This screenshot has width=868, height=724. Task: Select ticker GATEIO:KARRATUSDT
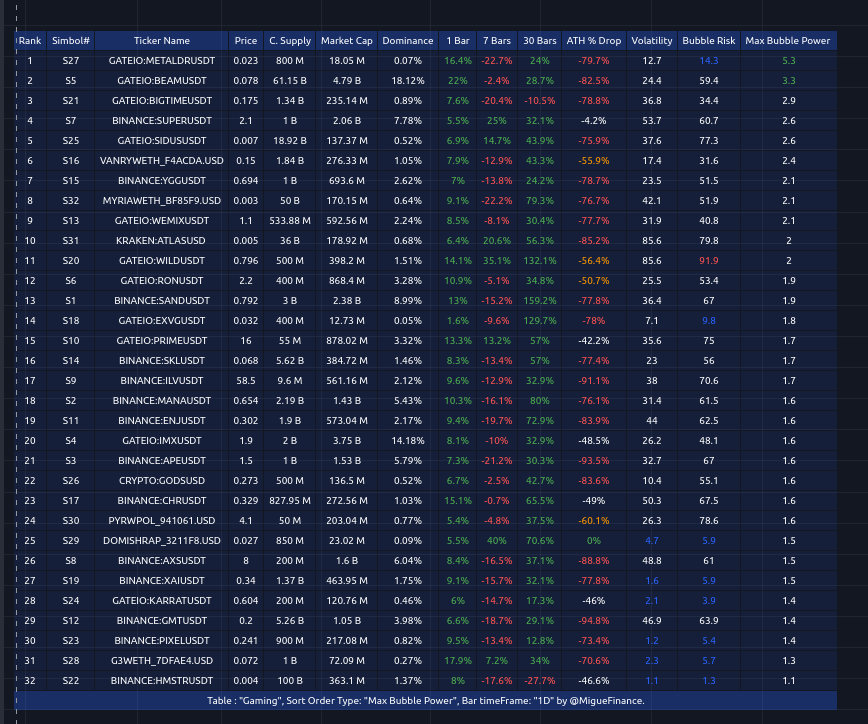[162, 600]
